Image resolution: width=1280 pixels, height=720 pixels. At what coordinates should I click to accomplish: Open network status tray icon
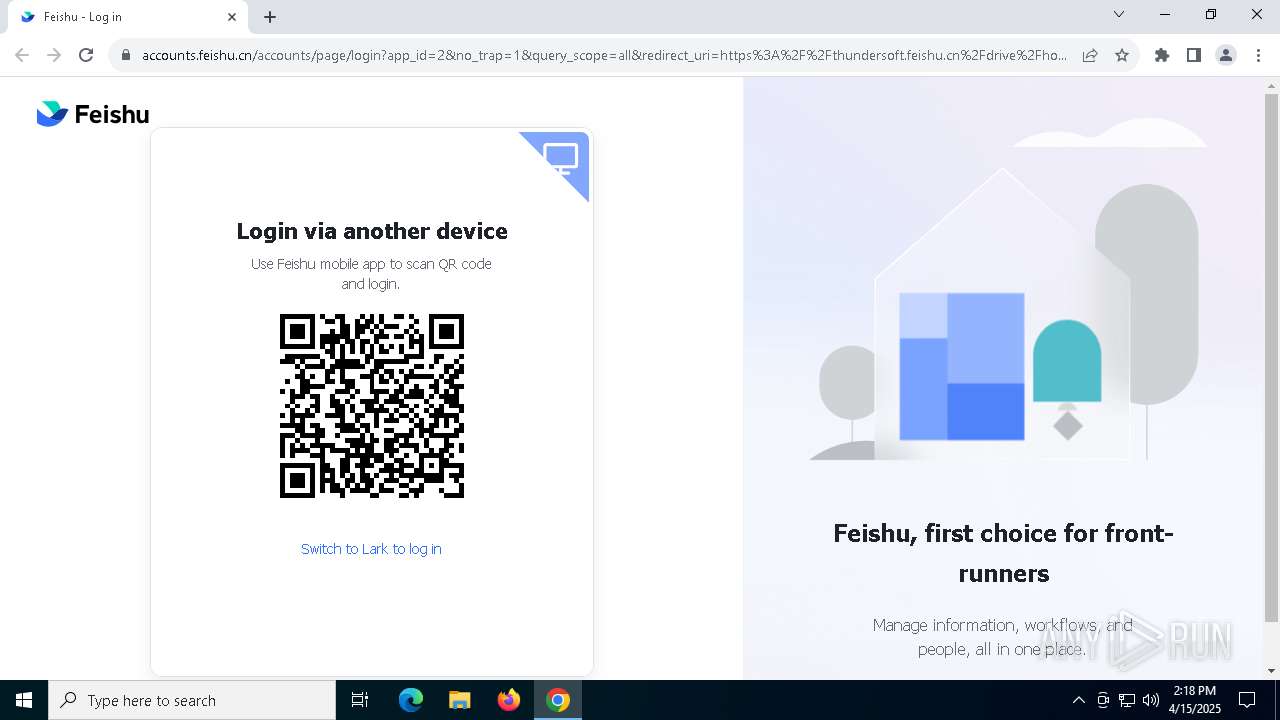1127,700
